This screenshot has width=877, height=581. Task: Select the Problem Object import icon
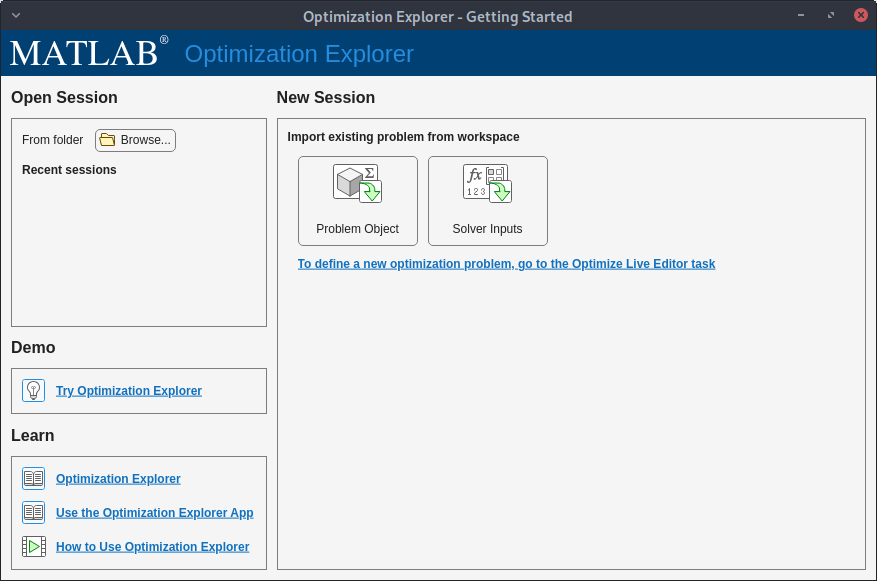(x=357, y=182)
